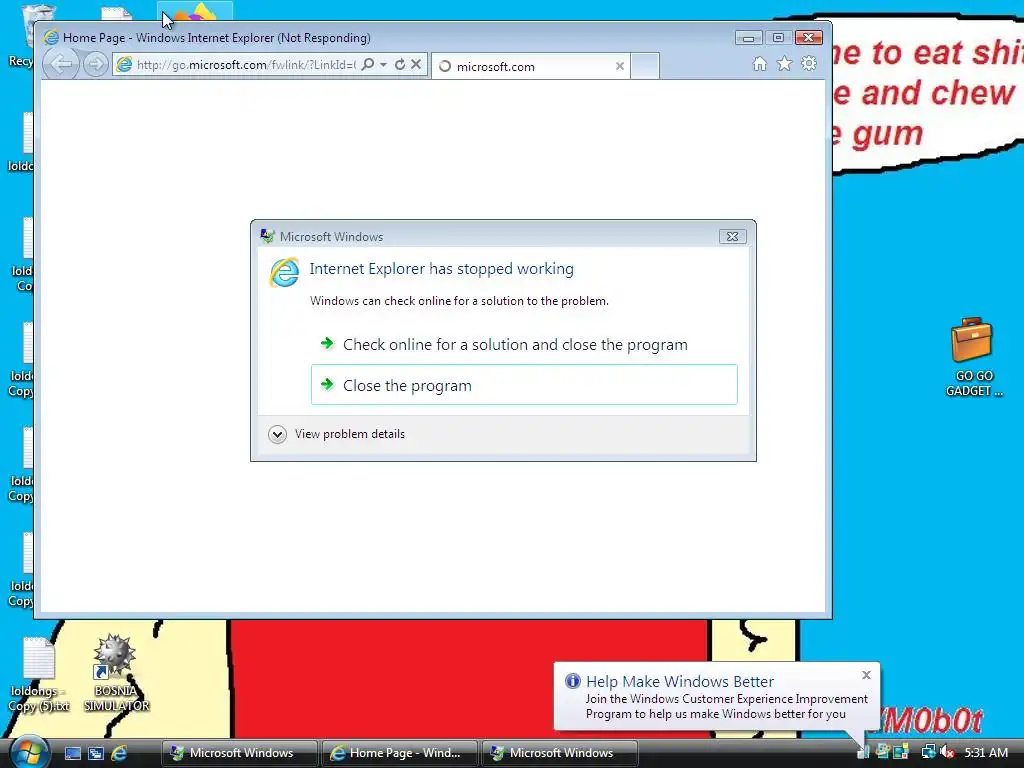The image size is (1024, 768).
Task: Click the Forward arrow in Internet Explorer
Action: 96,64
